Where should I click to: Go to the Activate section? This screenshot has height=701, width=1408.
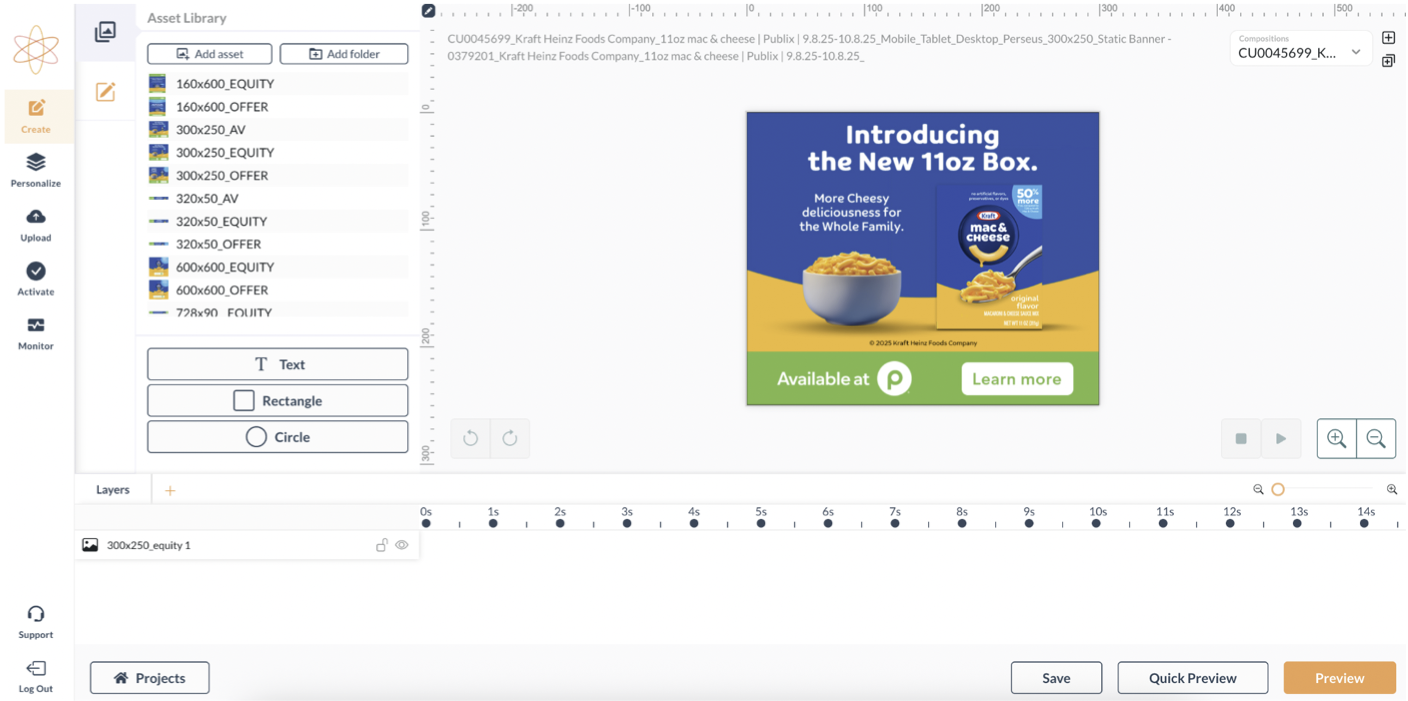click(x=36, y=279)
